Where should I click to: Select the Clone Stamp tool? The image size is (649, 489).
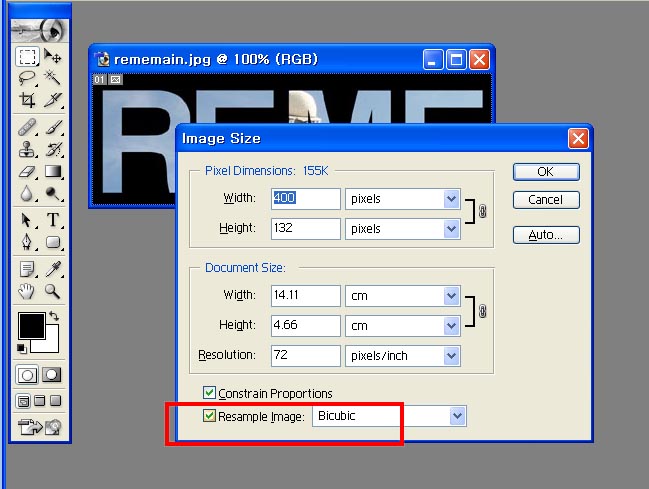pyautogui.click(x=27, y=149)
